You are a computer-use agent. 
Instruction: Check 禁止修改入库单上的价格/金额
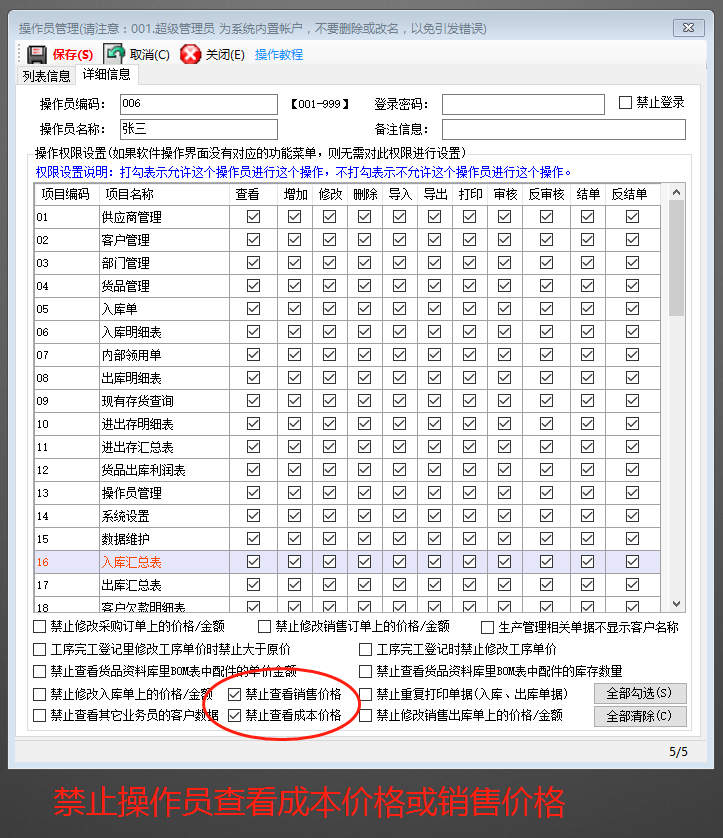[40, 694]
